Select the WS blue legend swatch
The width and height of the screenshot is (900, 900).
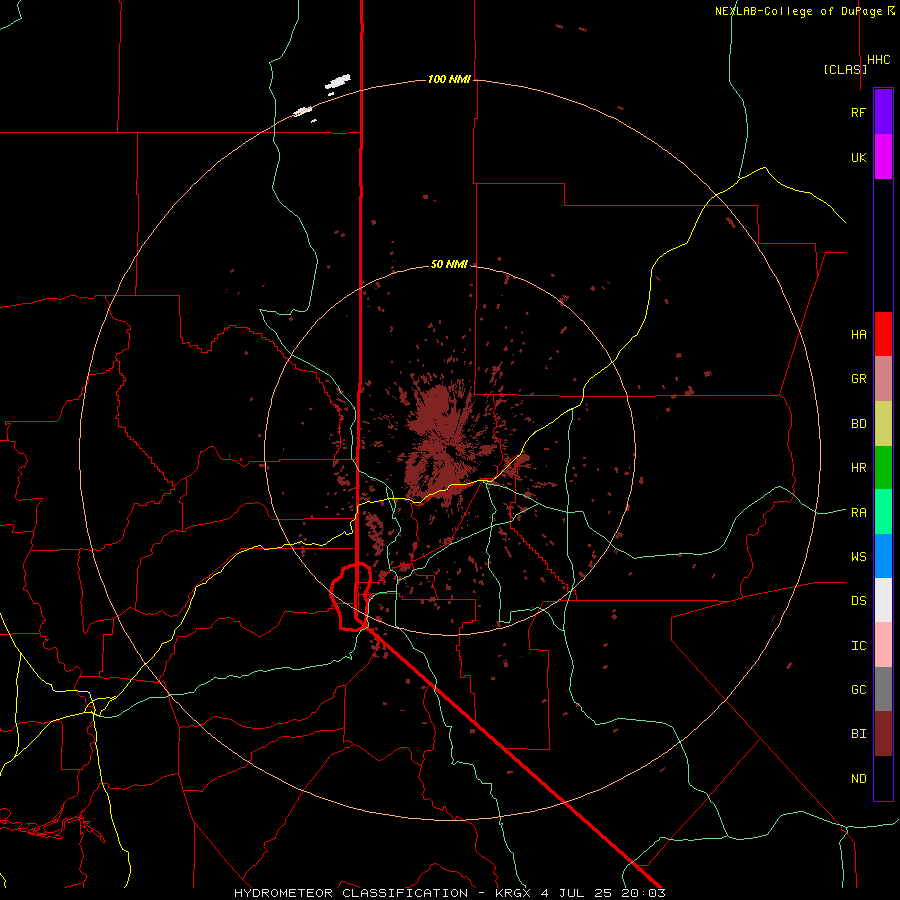pyautogui.click(x=883, y=556)
